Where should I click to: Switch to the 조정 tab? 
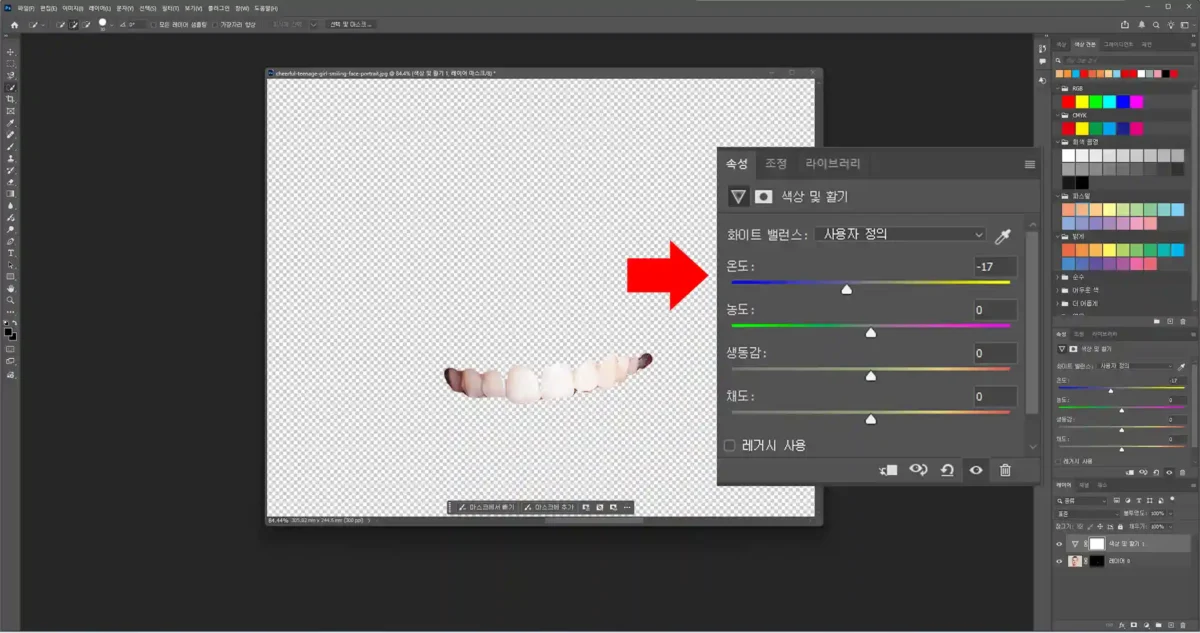776,163
